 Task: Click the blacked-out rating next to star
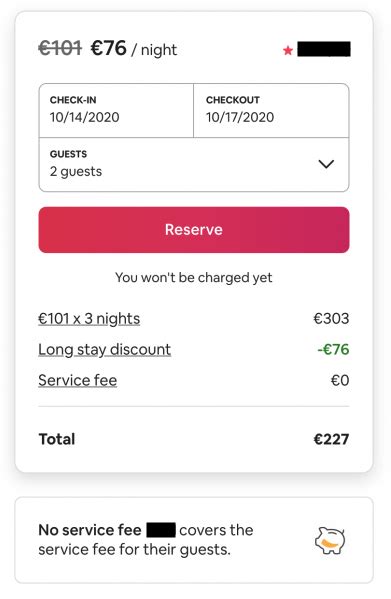[324, 49]
